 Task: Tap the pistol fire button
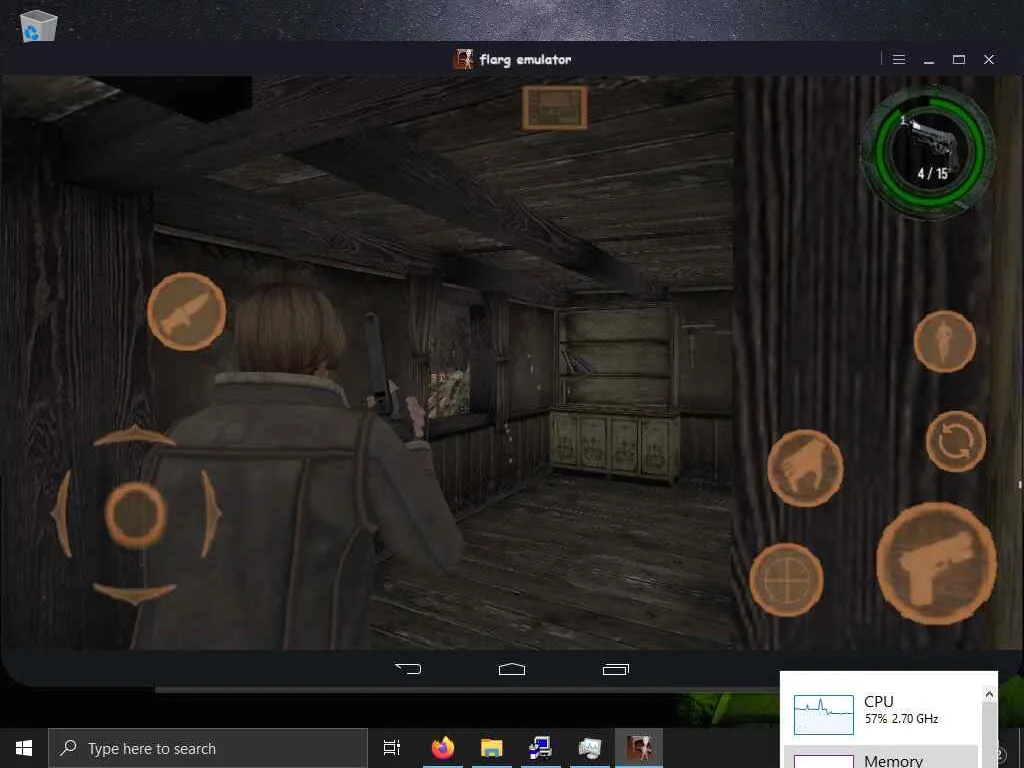click(936, 563)
